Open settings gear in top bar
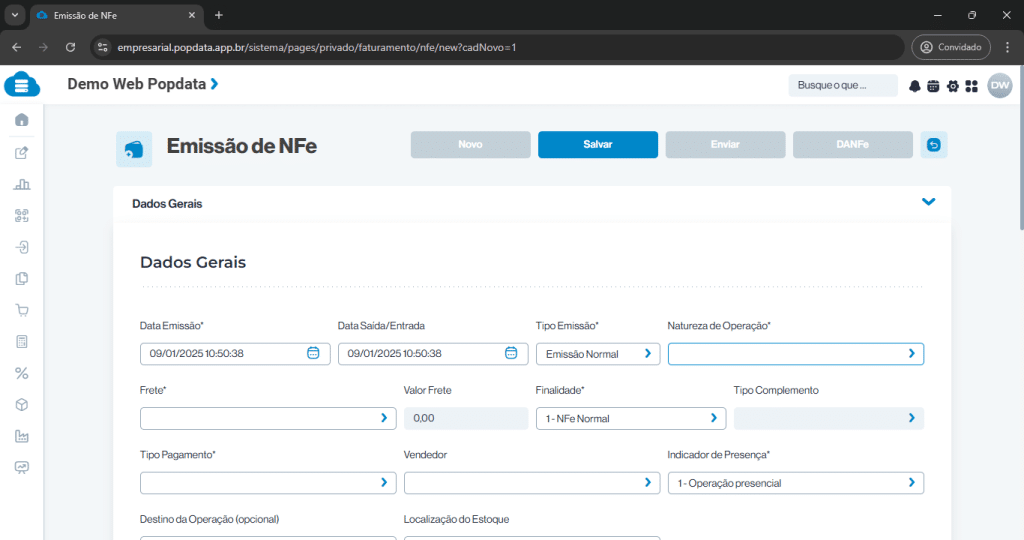Image resolution: width=1024 pixels, height=540 pixels. [x=952, y=86]
